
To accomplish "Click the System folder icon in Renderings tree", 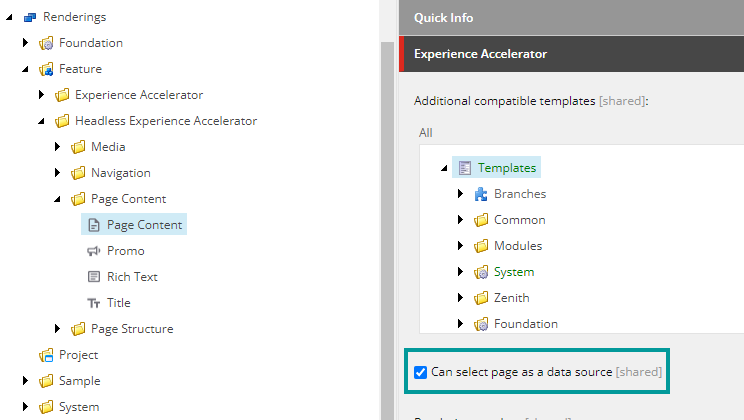I will (46, 407).
